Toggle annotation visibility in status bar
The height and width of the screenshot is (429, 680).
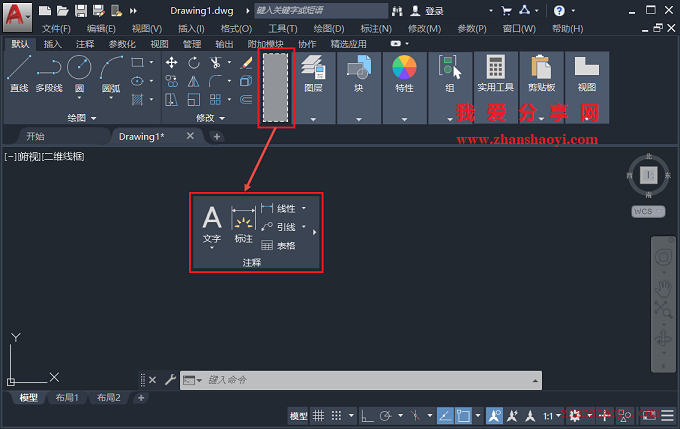[494, 416]
